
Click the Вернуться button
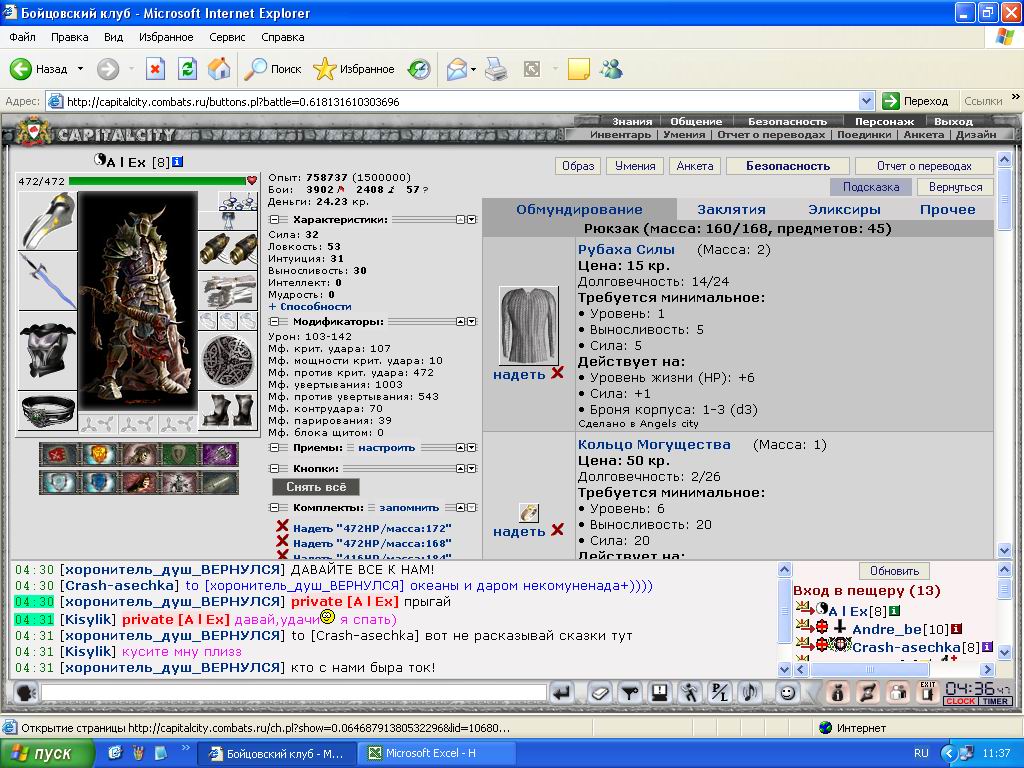(x=955, y=187)
